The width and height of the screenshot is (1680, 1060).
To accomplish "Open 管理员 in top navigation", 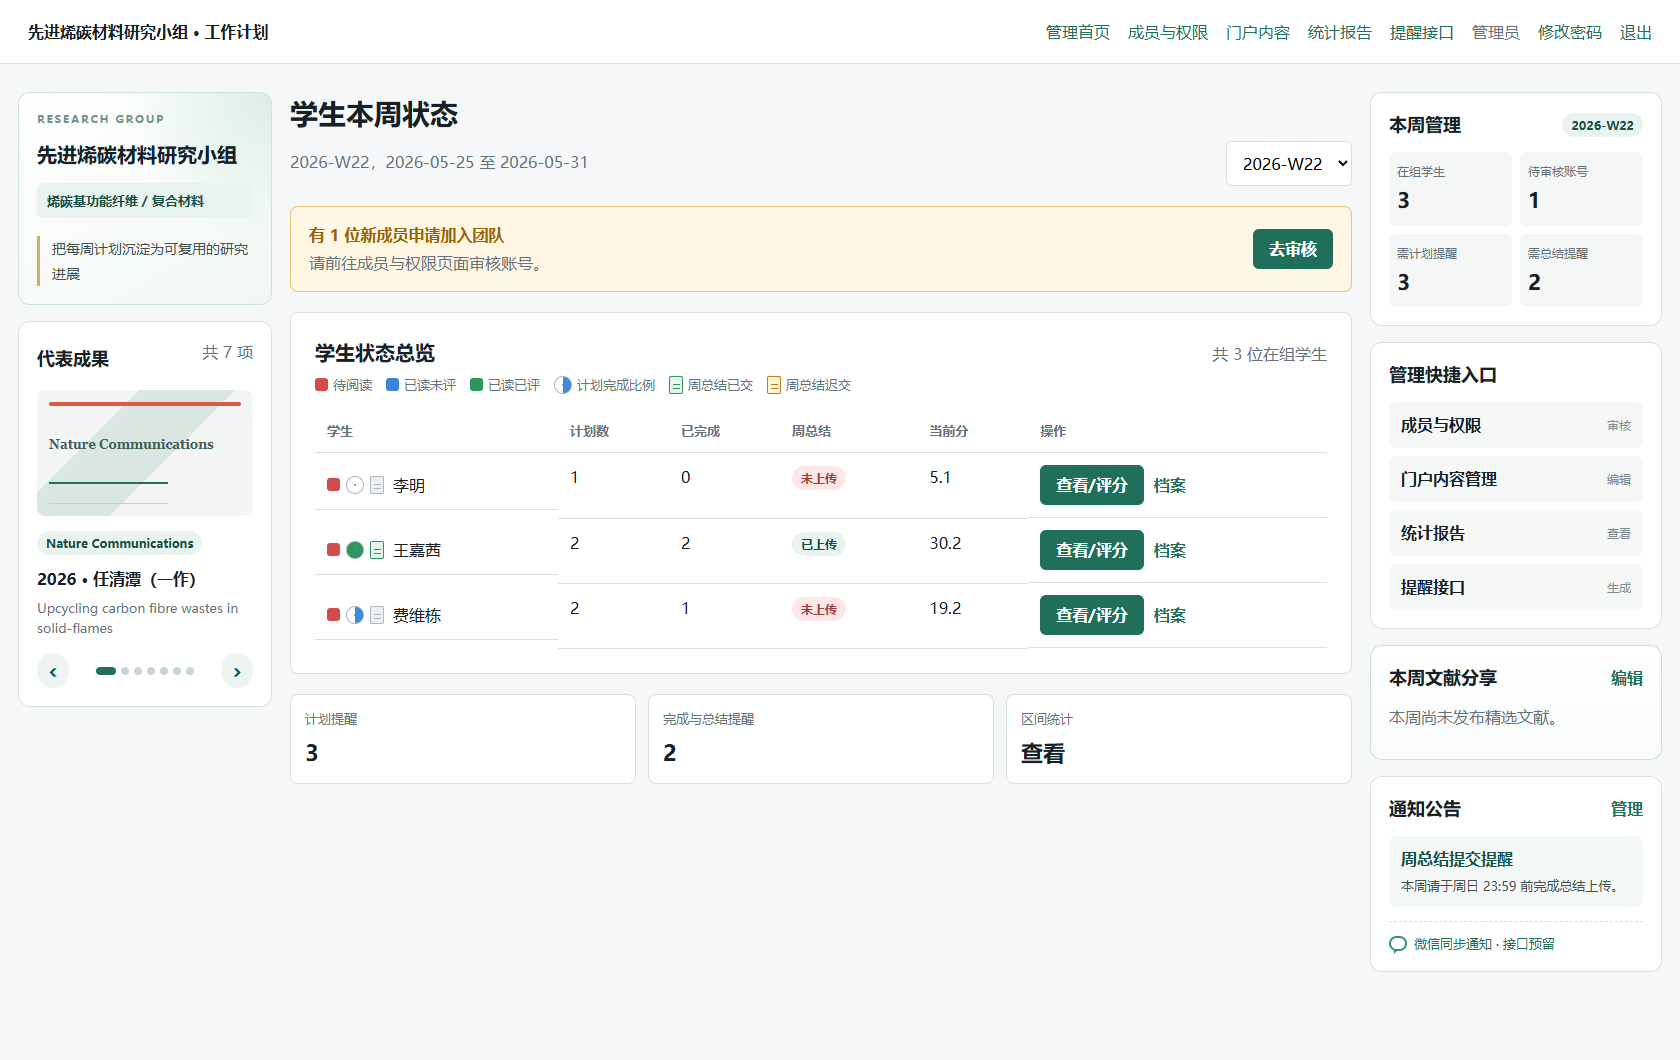I will pyautogui.click(x=1496, y=33).
